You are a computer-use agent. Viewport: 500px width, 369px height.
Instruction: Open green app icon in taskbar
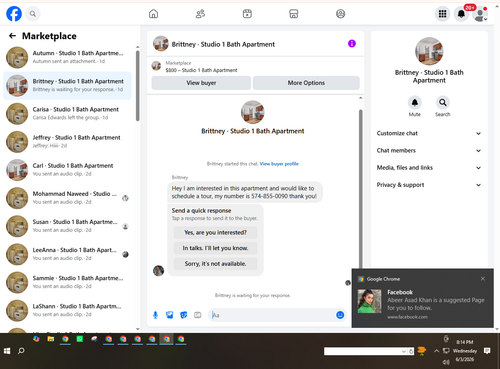point(80,339)
